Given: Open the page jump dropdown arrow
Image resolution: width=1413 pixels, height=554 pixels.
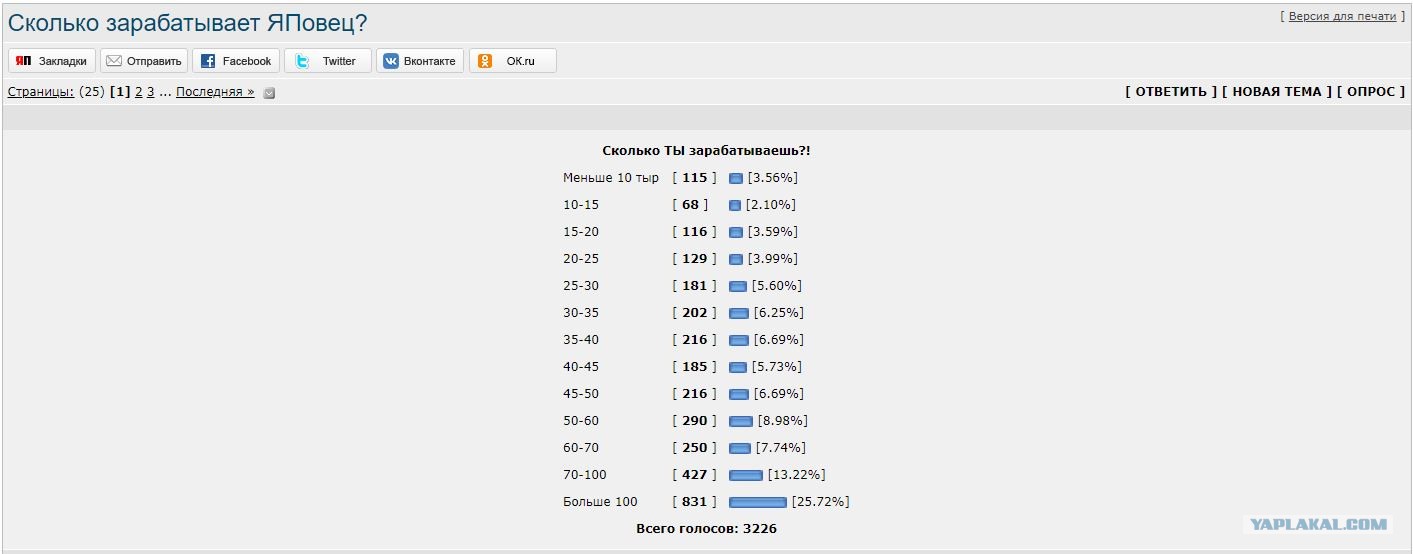Looking at the screenshot, I should 269,93.
